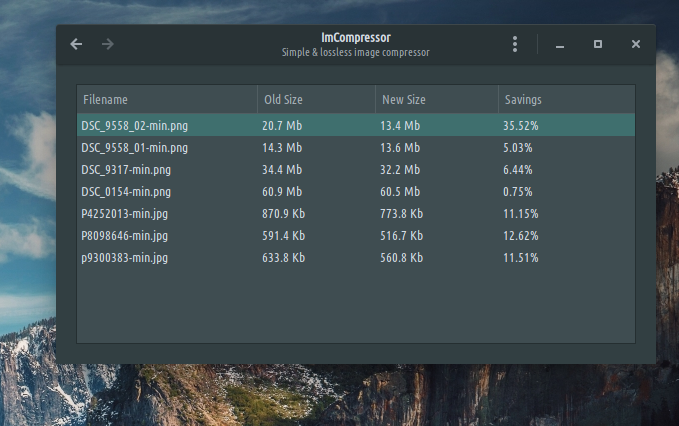Sort by the New Size column header
679x426 pixels.
(x=437, y=100)
